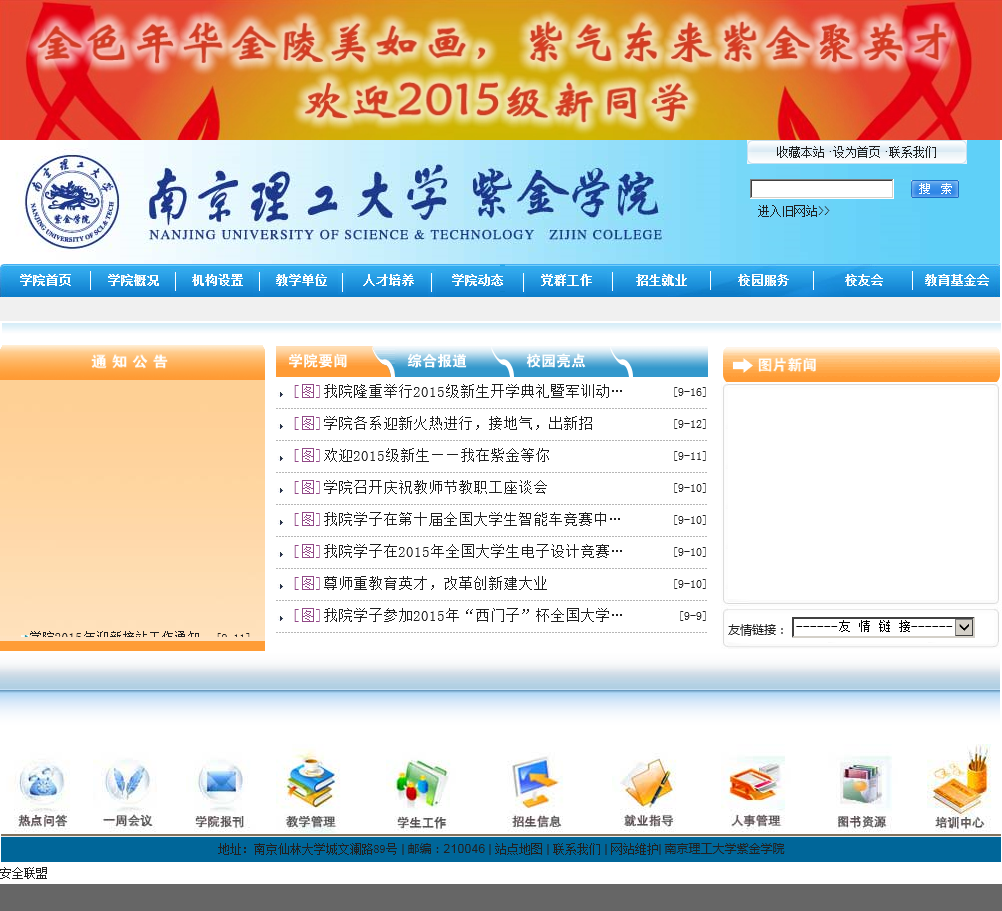This screenshot has height=911, width=1002.
Task: Open the 热点问答 icon
Action: 42,789
